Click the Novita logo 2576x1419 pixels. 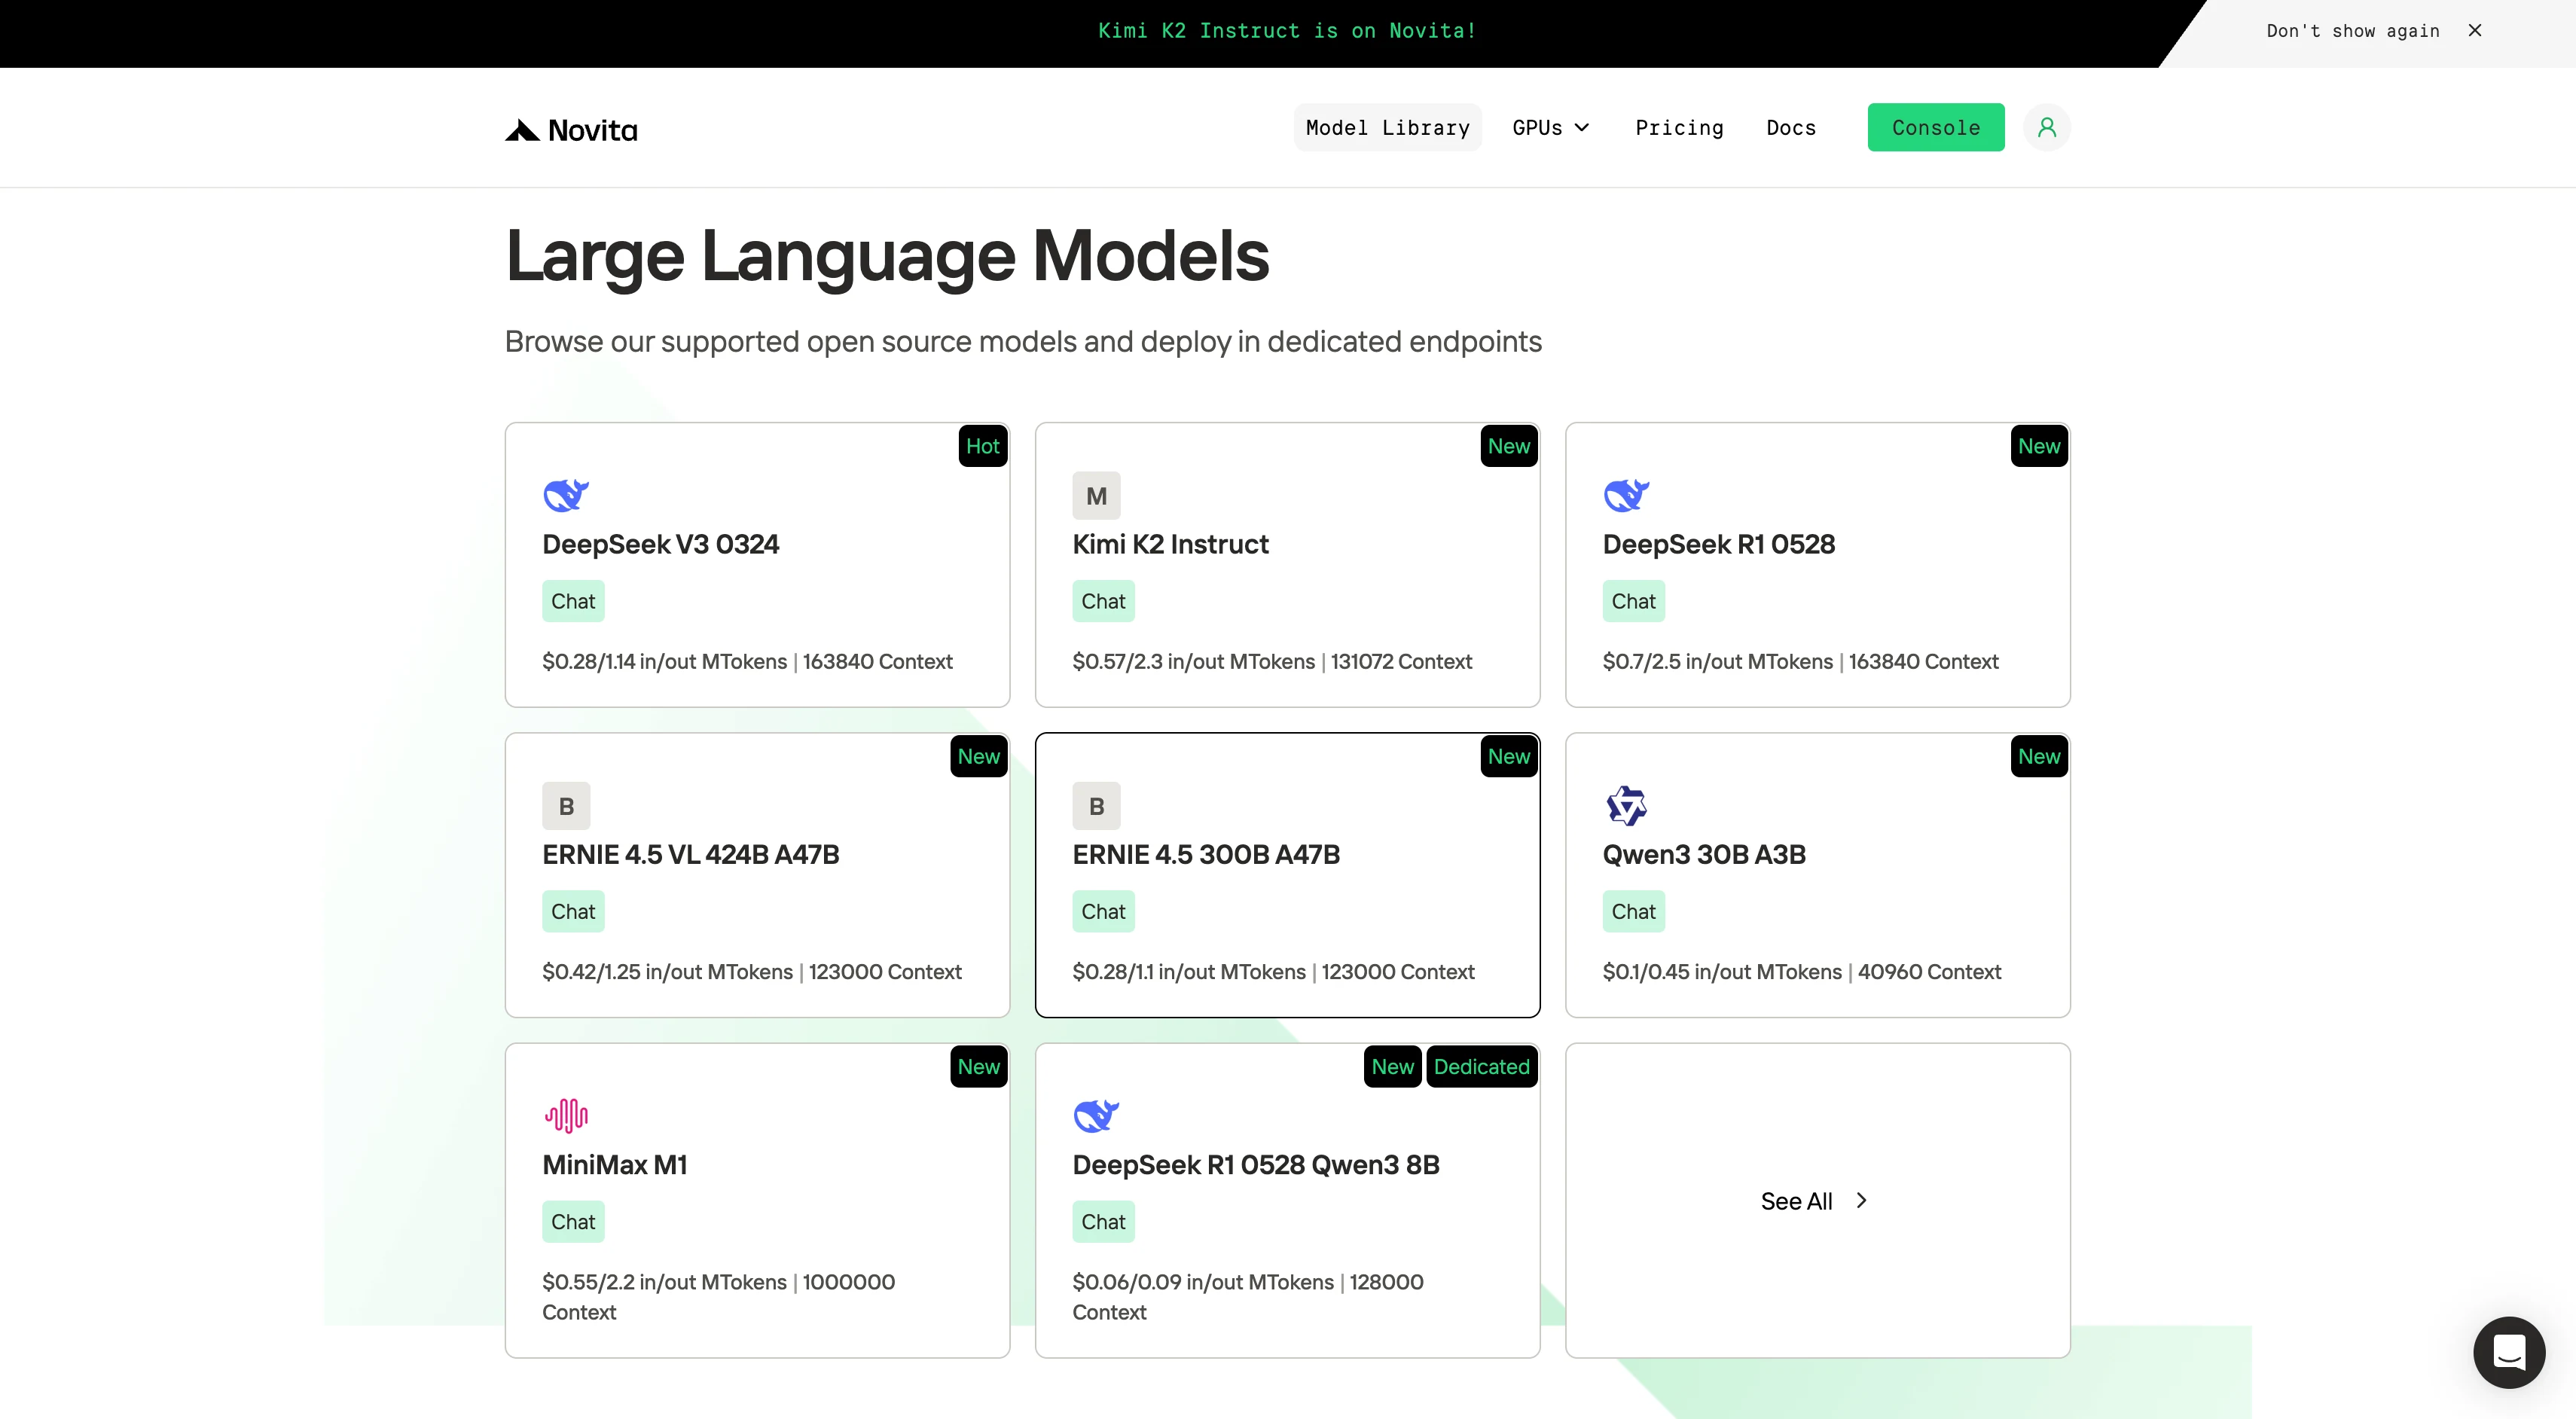click(571, 130)
